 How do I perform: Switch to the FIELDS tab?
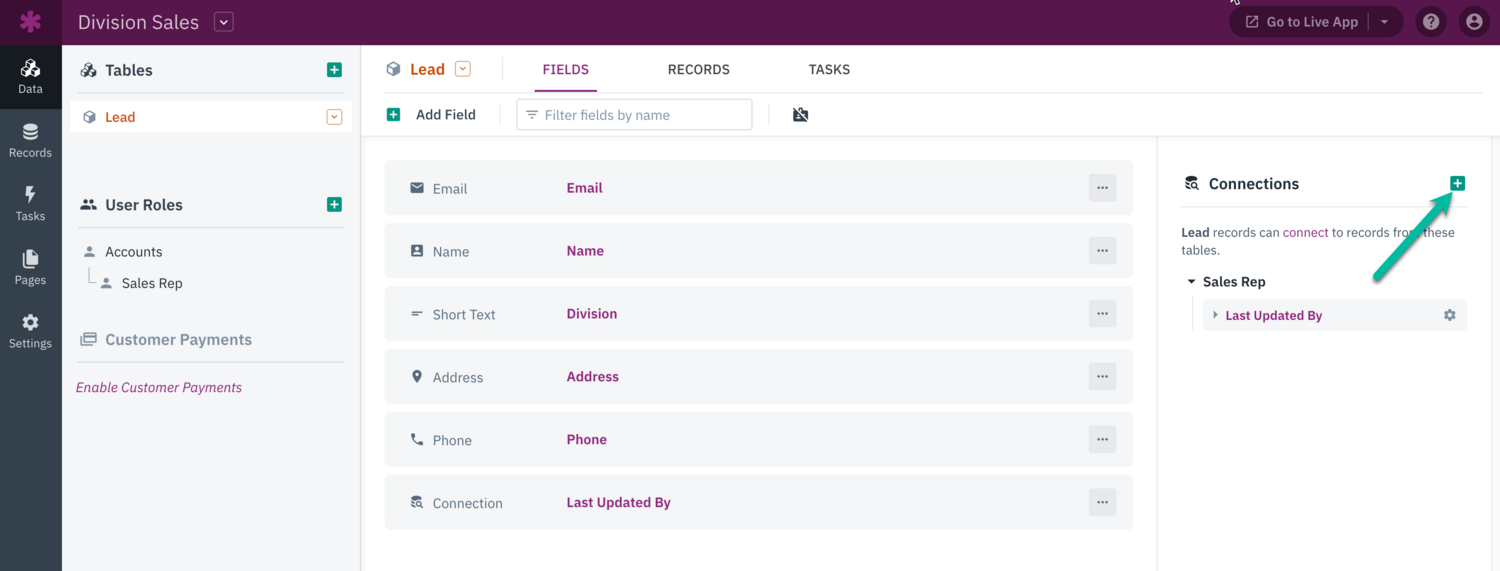565,69
